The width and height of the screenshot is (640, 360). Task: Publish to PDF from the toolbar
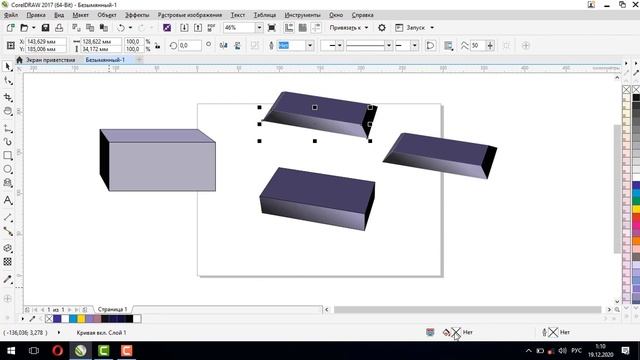coord(211,28)
